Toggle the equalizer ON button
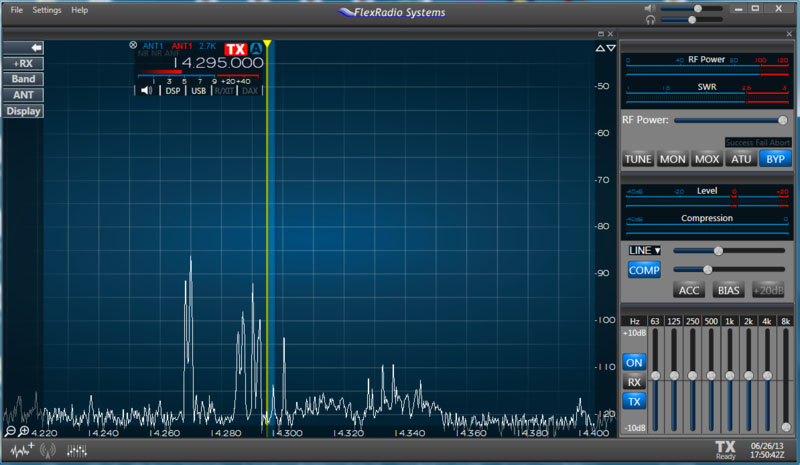This screenshot has height=465, width=800. [x=634, y=362]
